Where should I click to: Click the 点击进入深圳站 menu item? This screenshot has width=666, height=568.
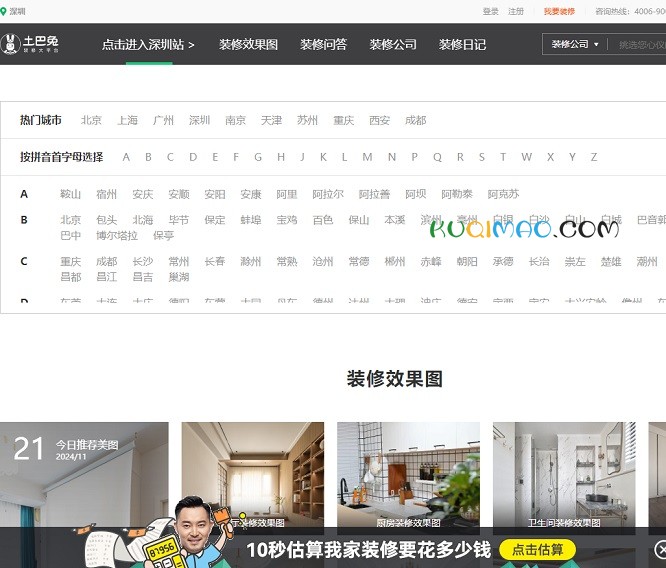[148, 45]
